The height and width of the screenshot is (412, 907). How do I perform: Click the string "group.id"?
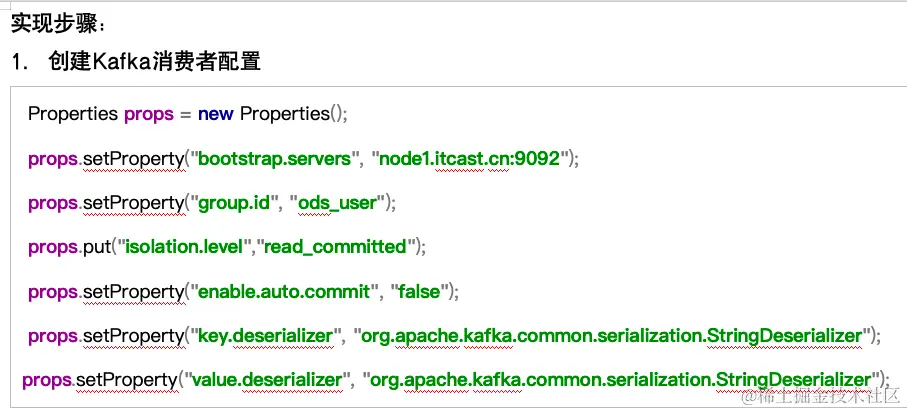point(234,203)
